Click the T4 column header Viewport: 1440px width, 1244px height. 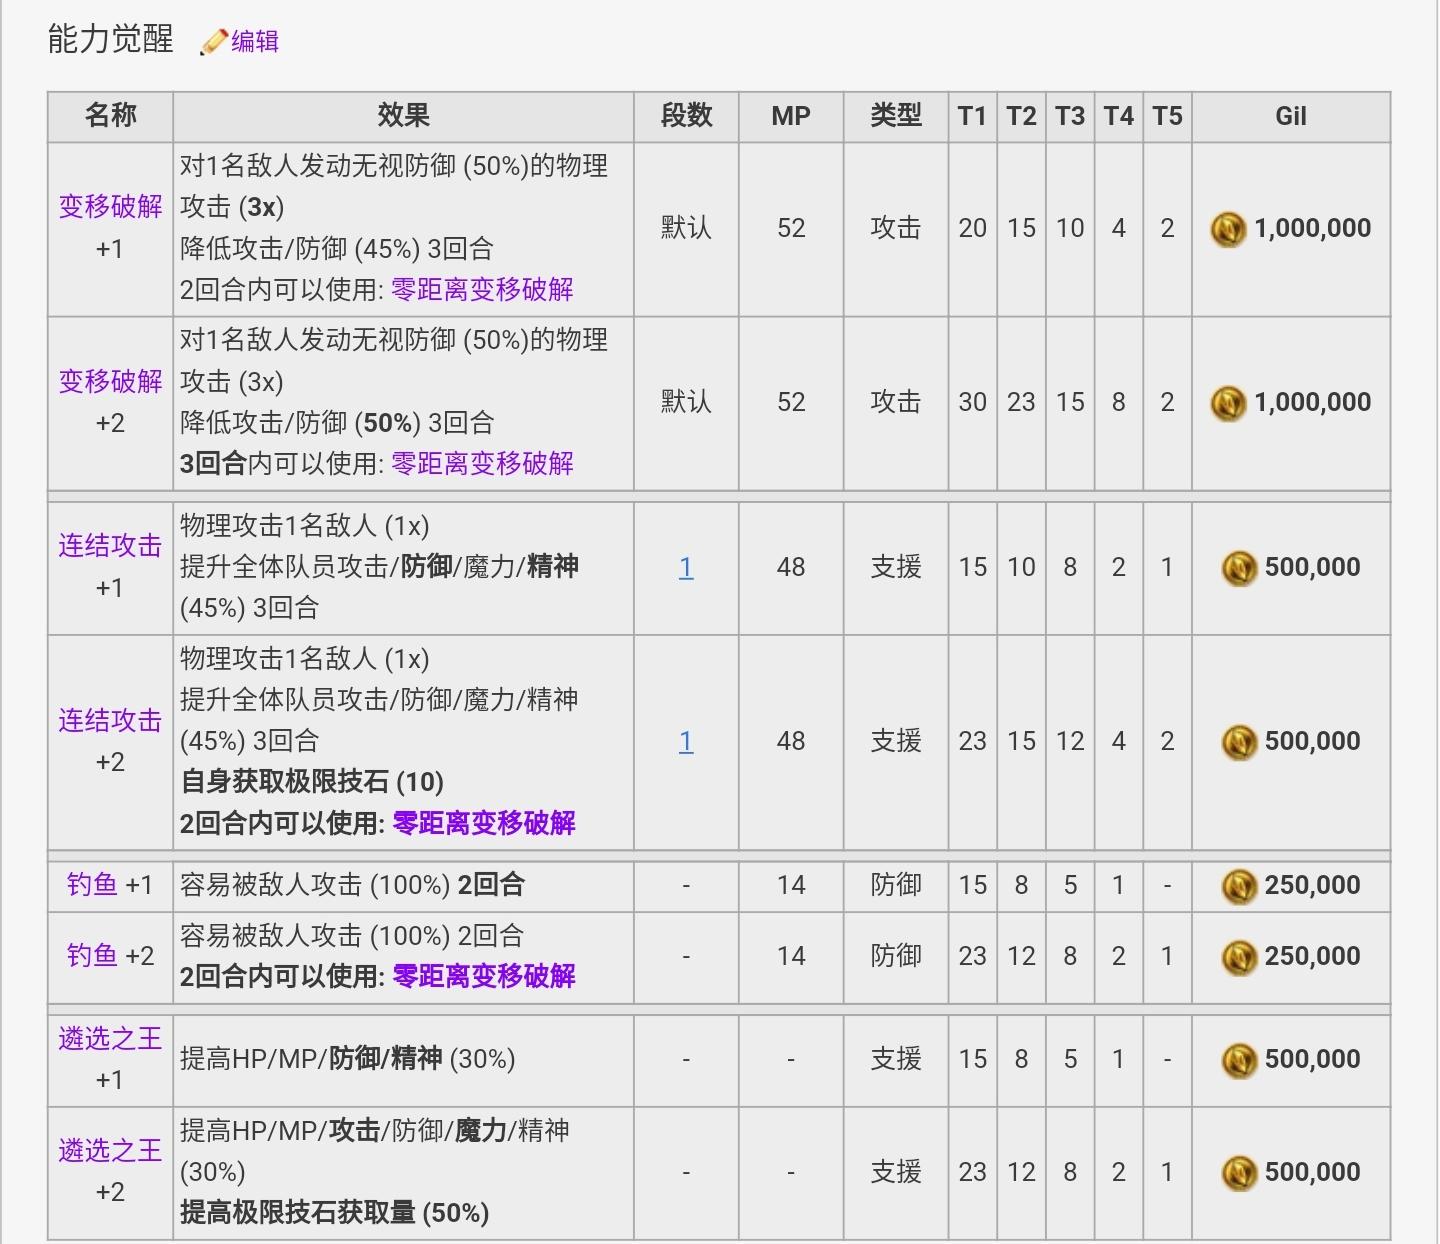point(1118,116)
